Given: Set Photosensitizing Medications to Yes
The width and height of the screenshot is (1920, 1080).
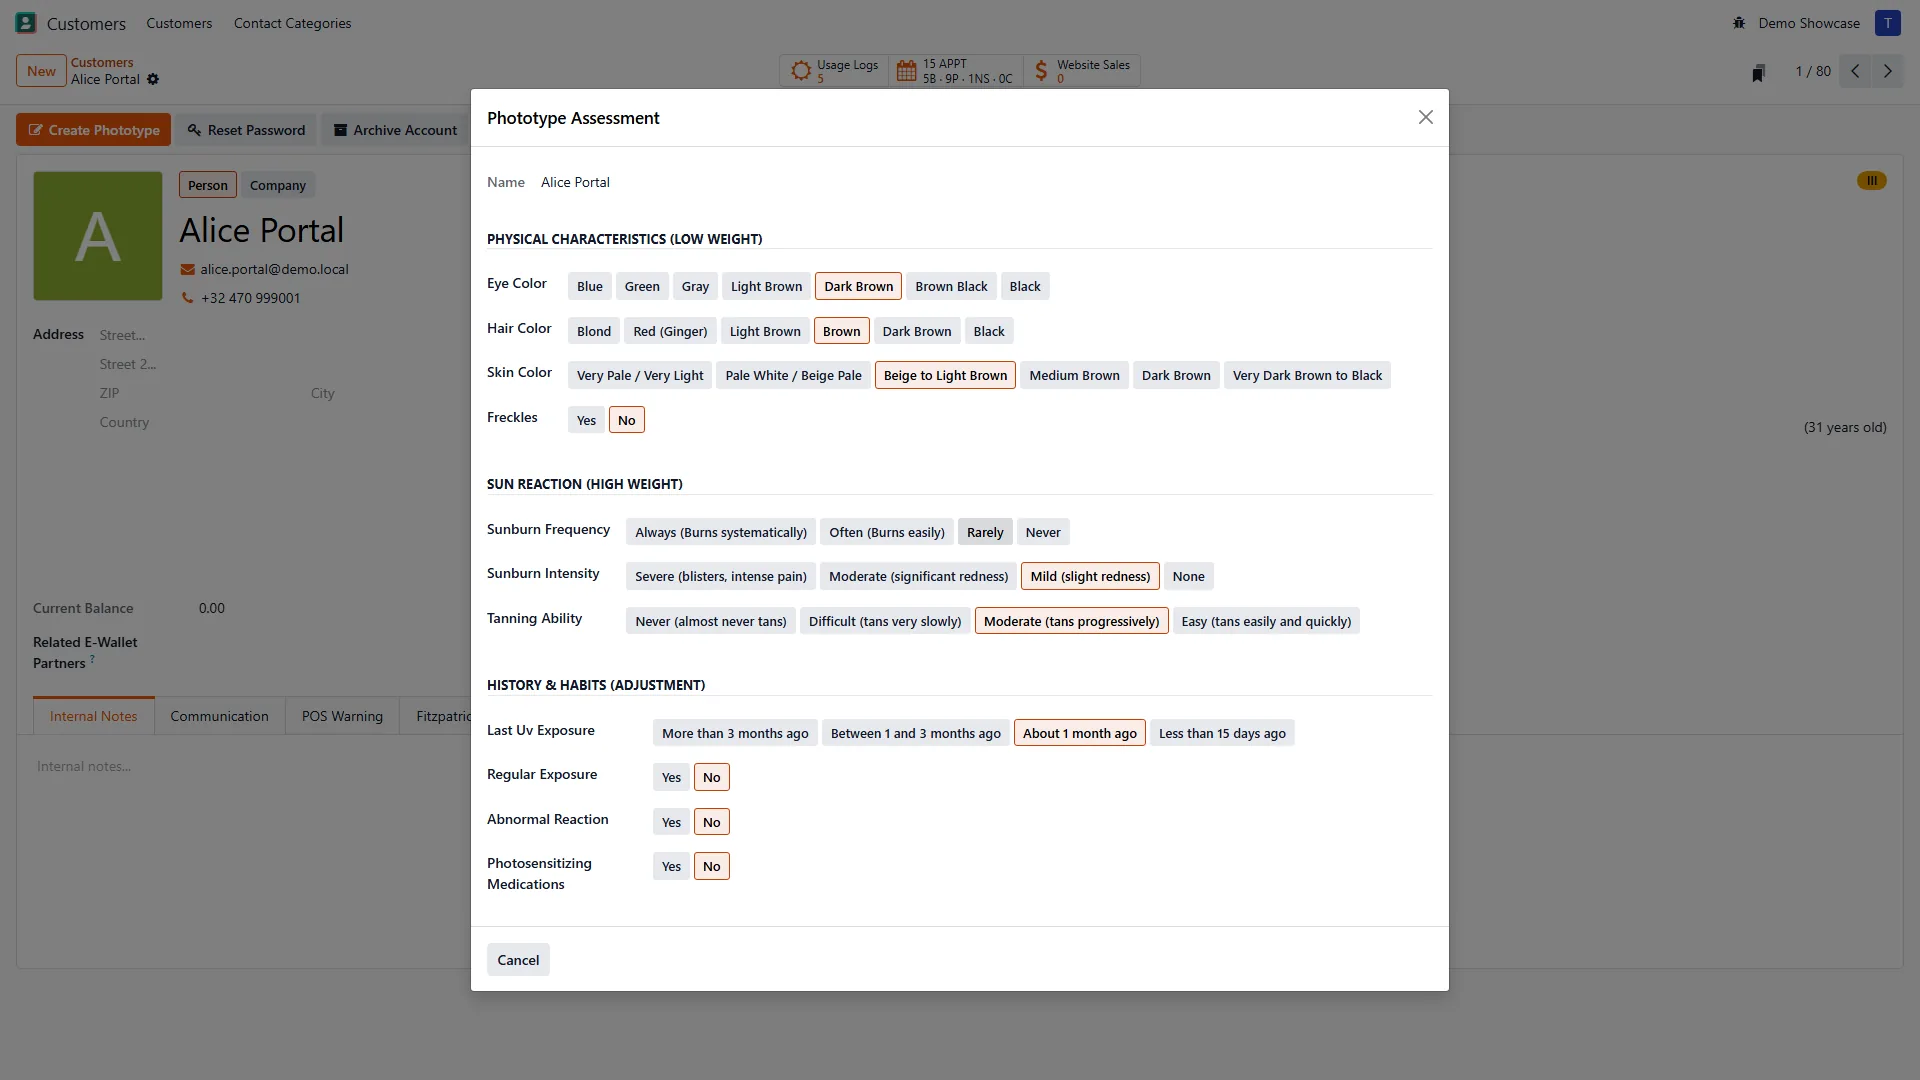Looking at the screenshot, I should (671, 867).
